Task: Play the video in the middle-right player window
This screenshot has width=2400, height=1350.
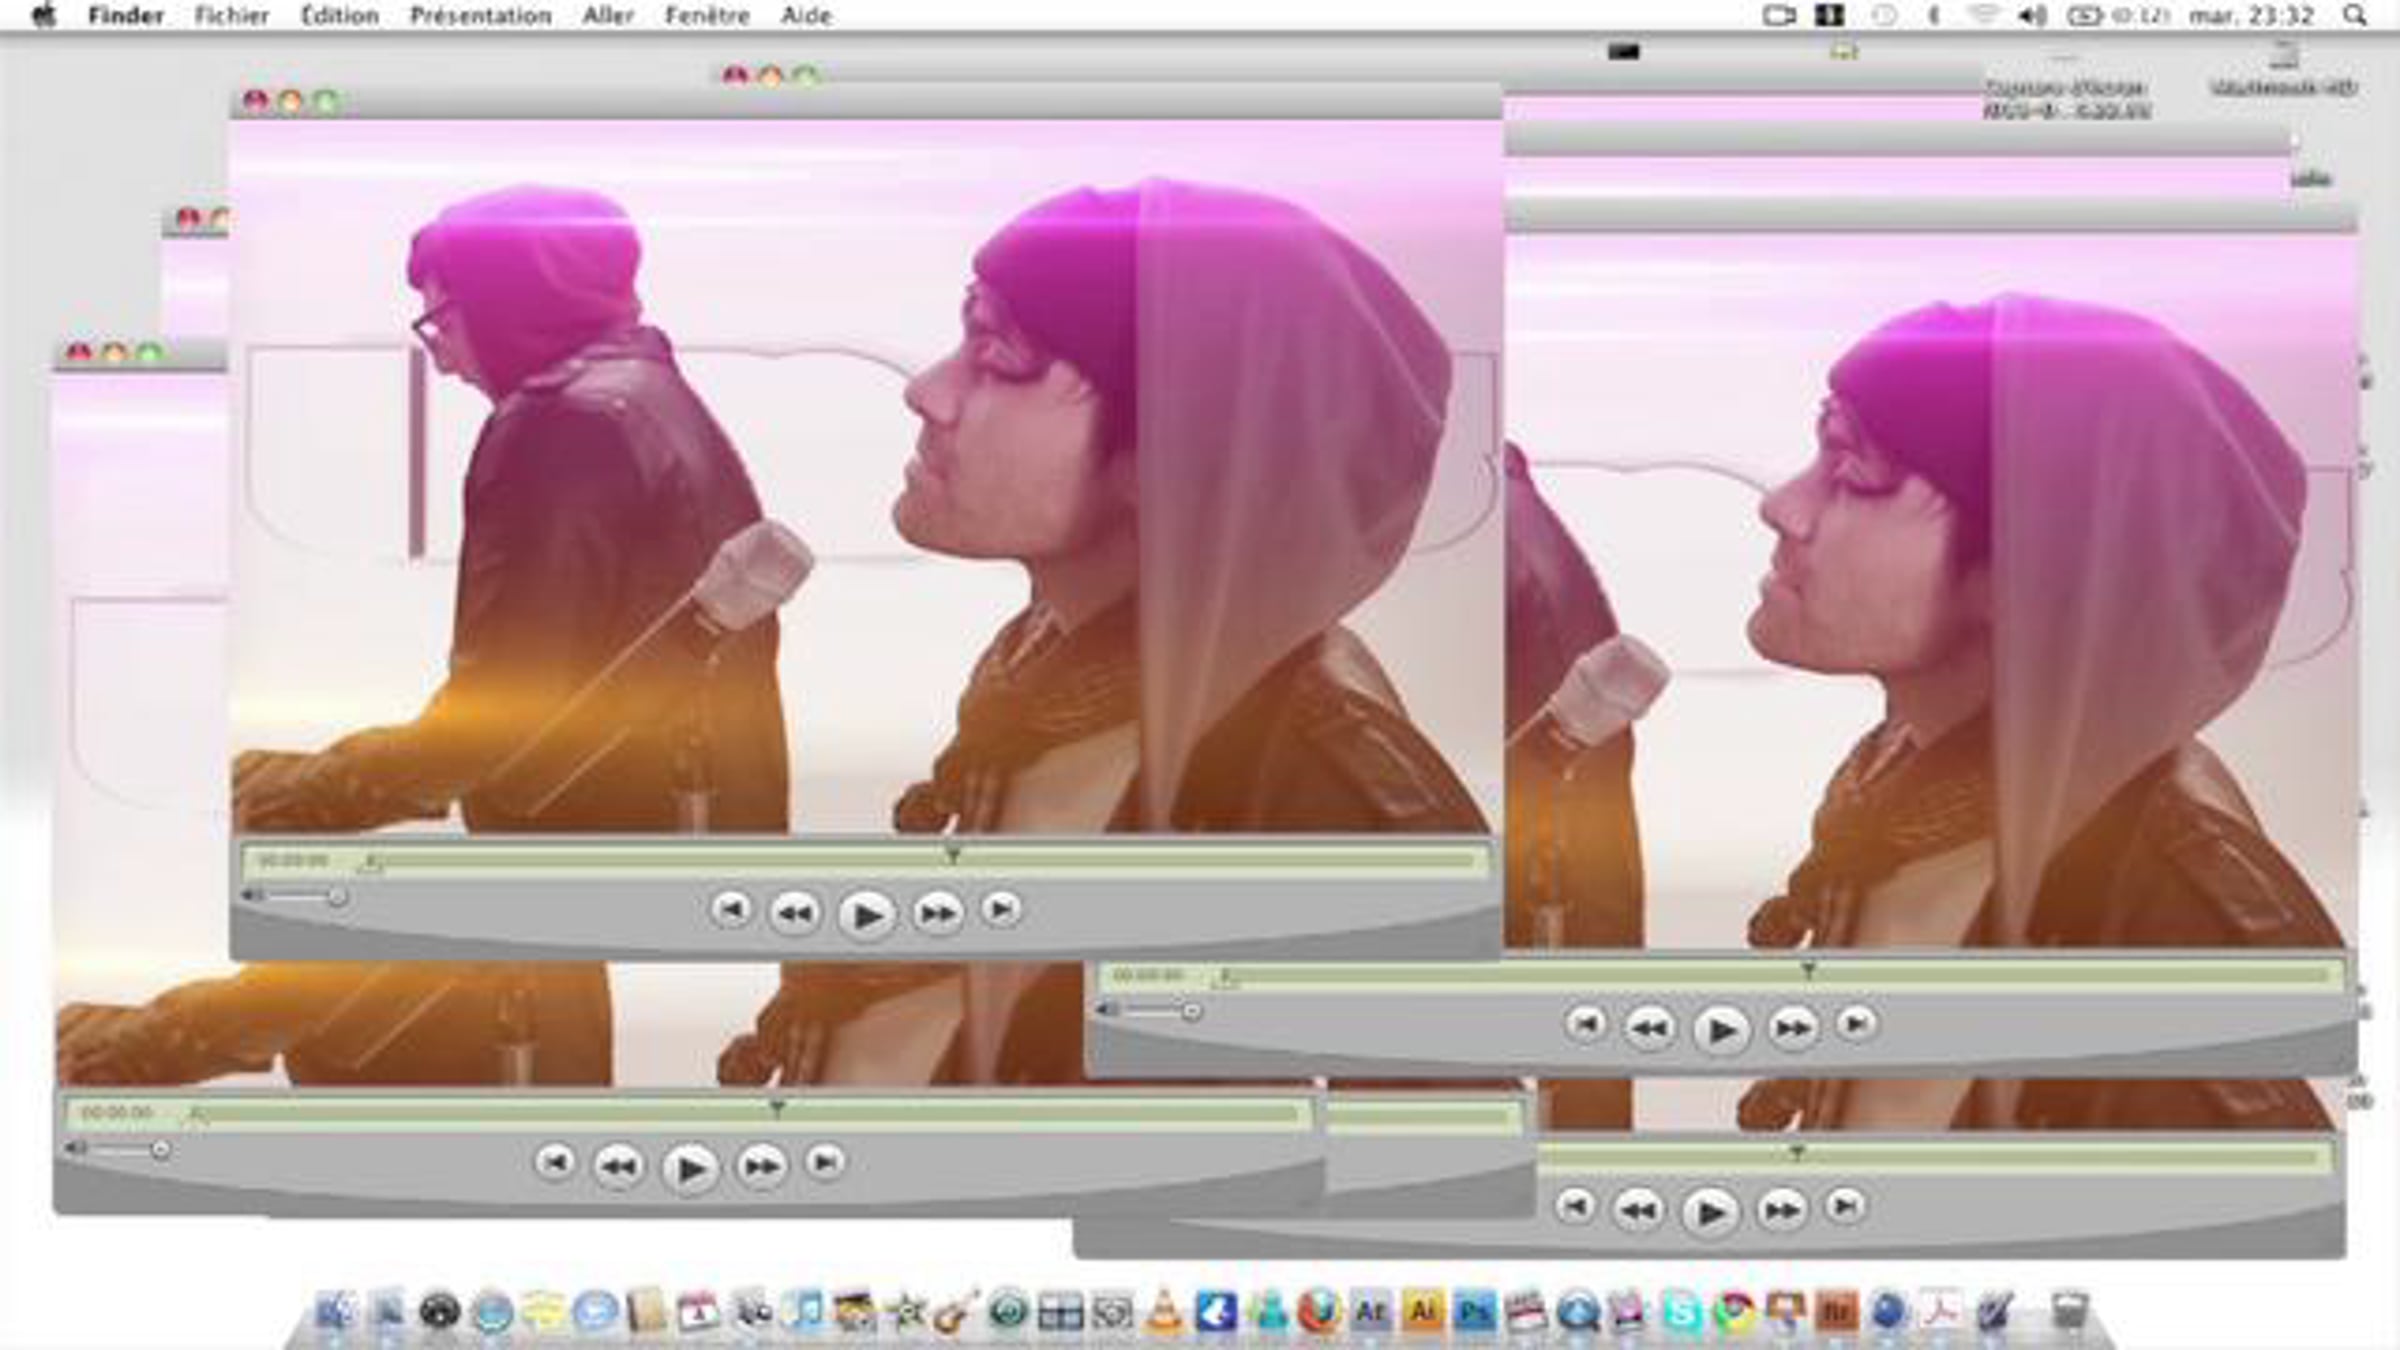Action: [x=1721, y=1029]
